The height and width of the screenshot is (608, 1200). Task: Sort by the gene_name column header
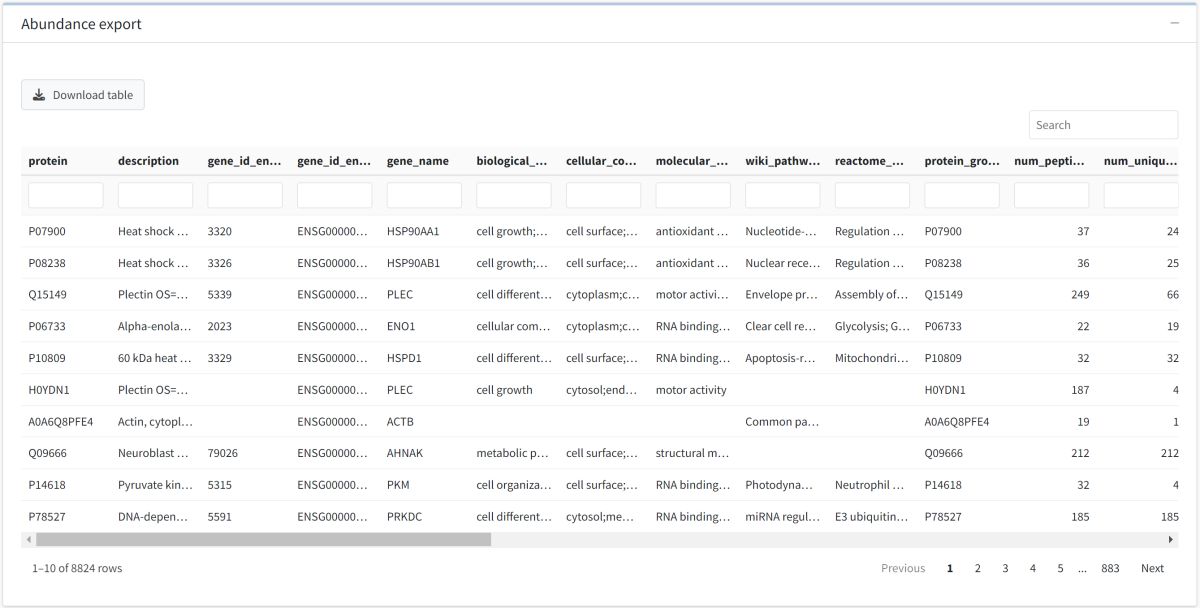[x=418, y=161]
